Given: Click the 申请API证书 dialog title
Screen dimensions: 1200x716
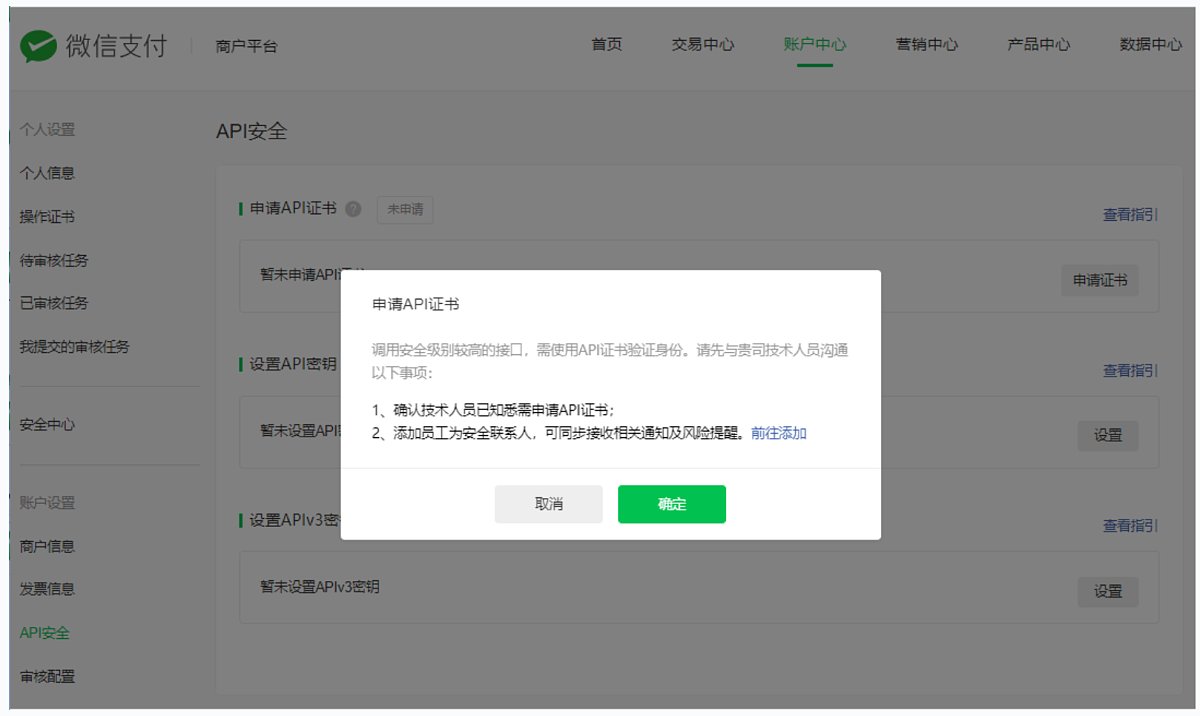Looking at the screenshot, I should coord(416,304).
